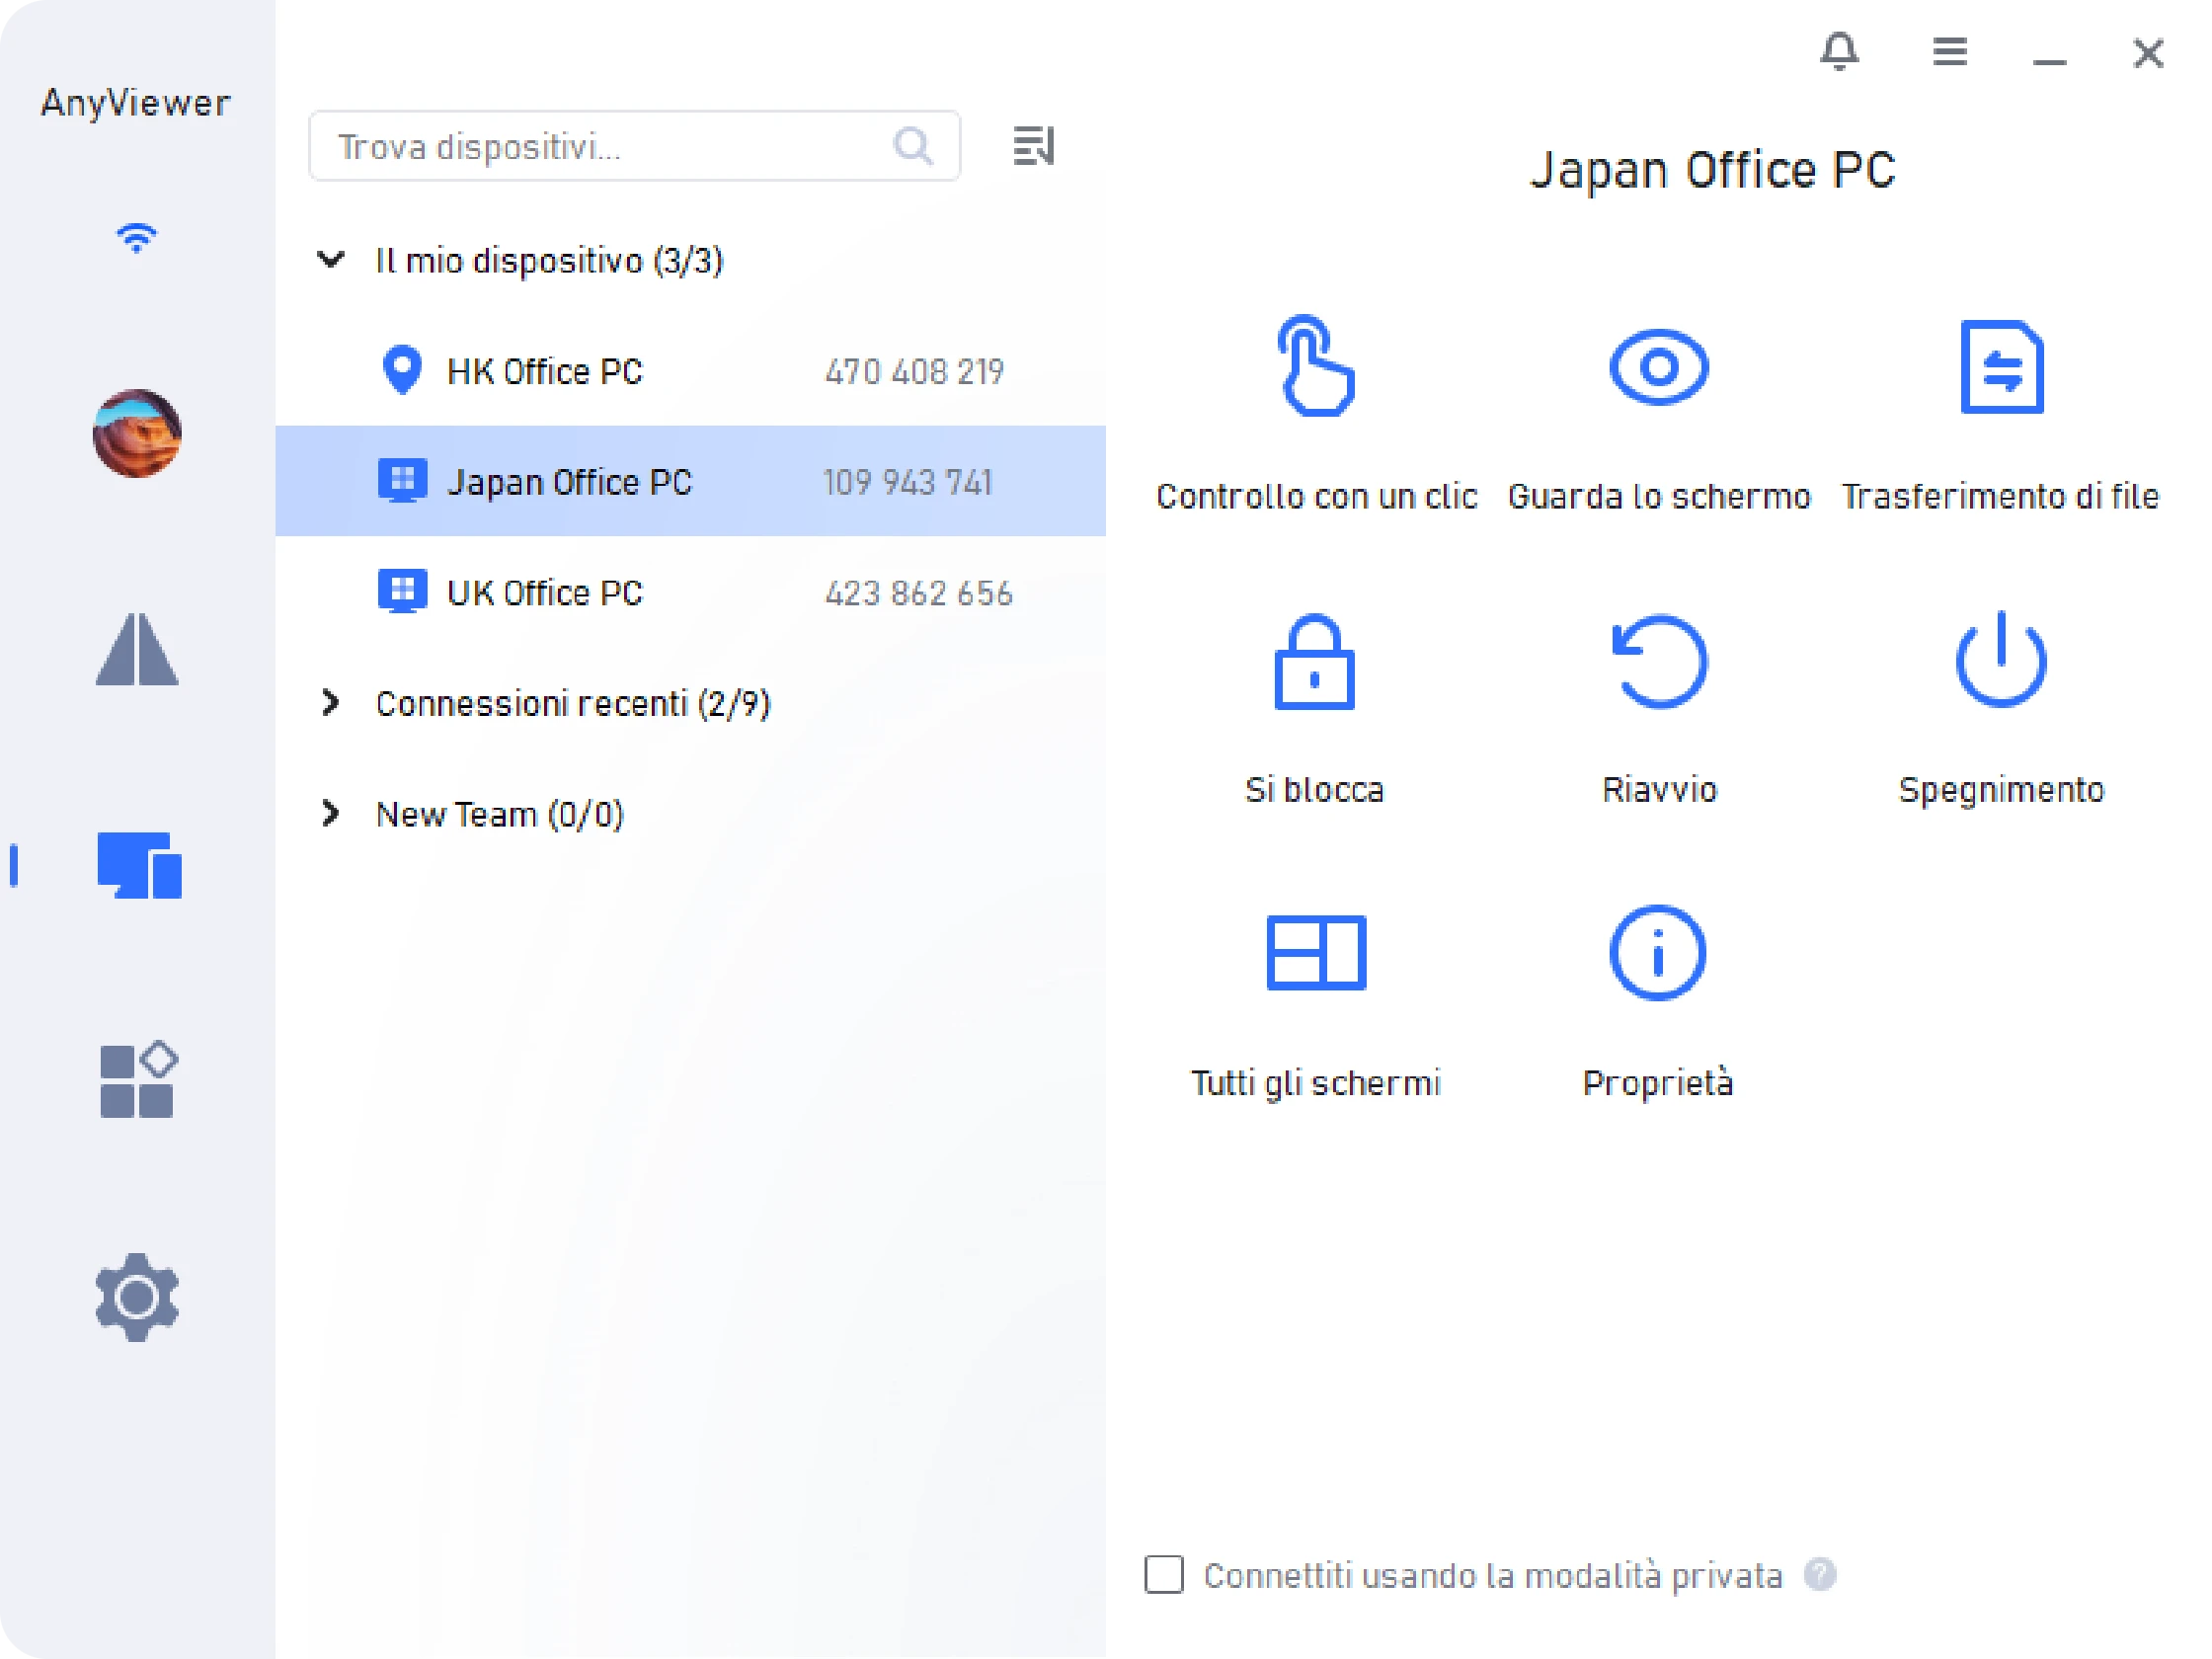Open the notifications bell

click(x=1839, y=51)
